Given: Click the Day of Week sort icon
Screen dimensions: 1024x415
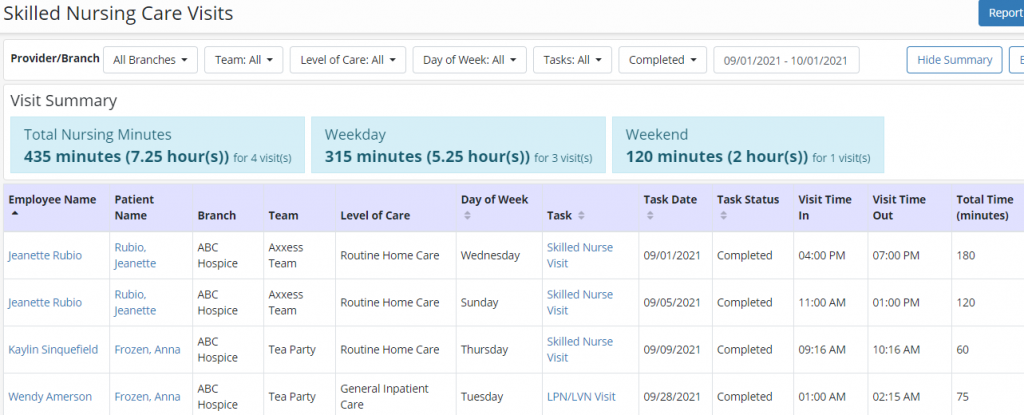Looking at the screenshot, I should [467, 215].
